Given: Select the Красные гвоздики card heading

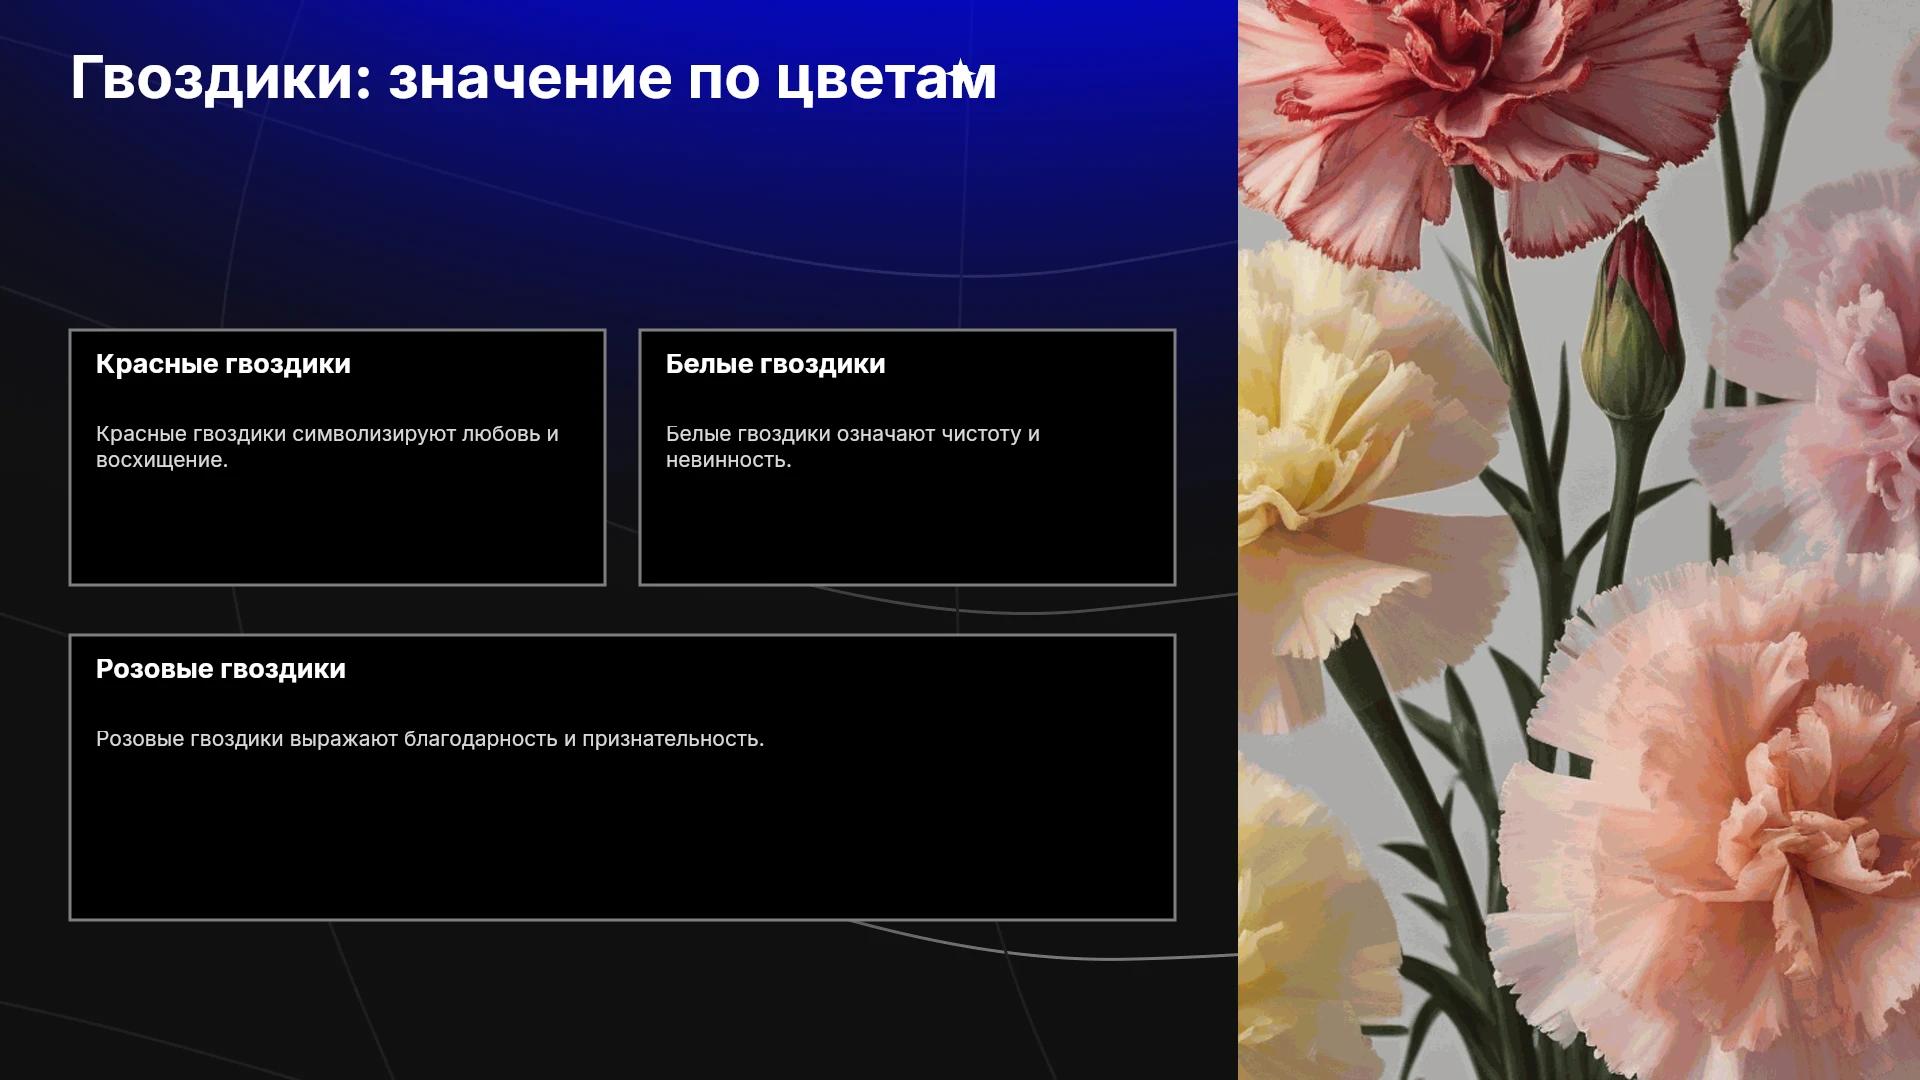Looking at the screenshot, I should coord(223,364).
